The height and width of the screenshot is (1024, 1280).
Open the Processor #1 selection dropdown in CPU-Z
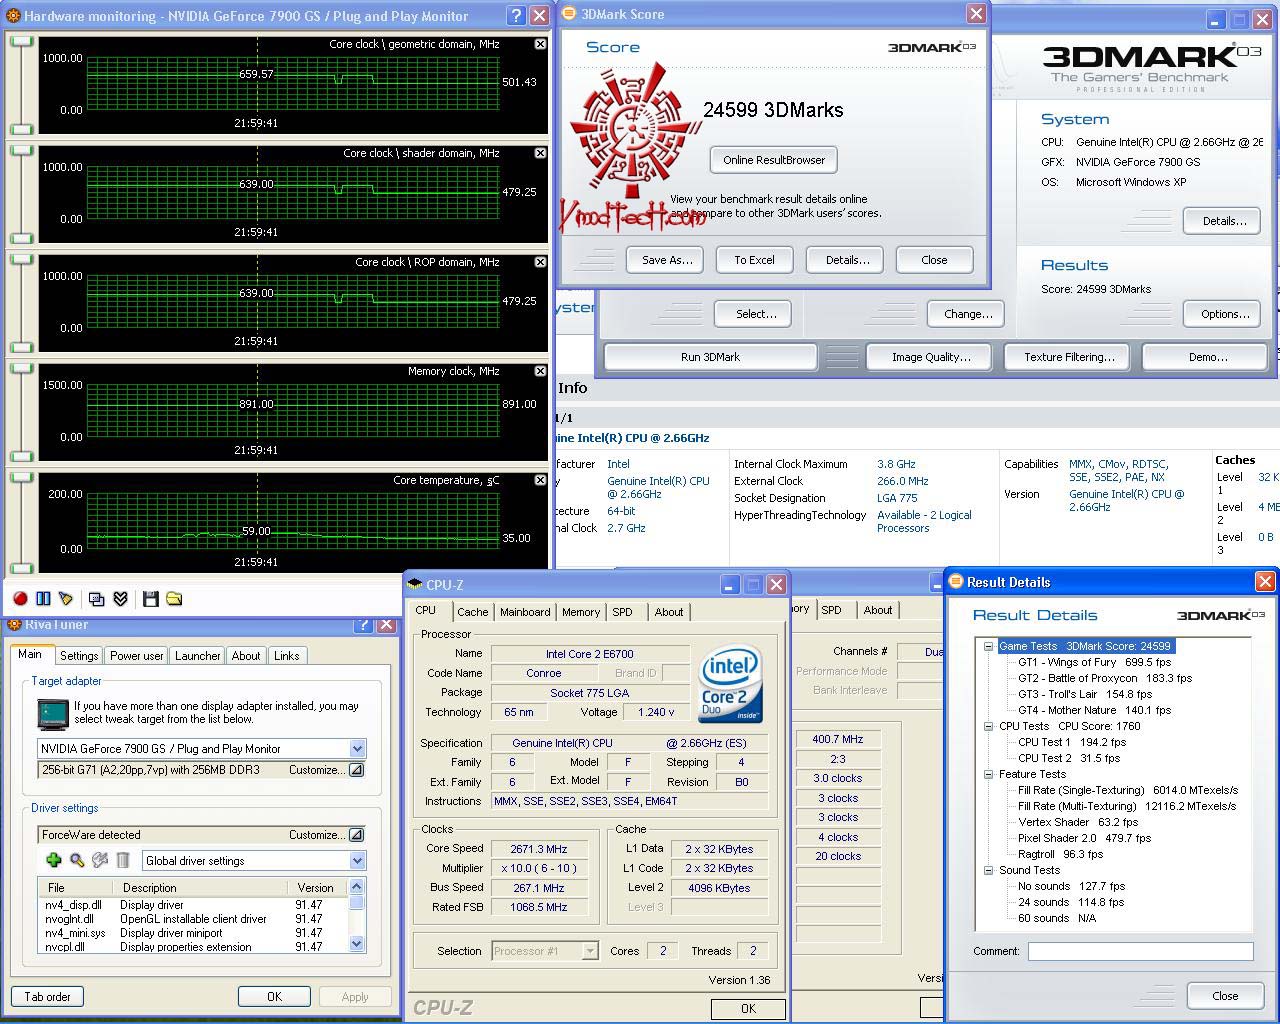pyautogui.click(x=590, y=951)
